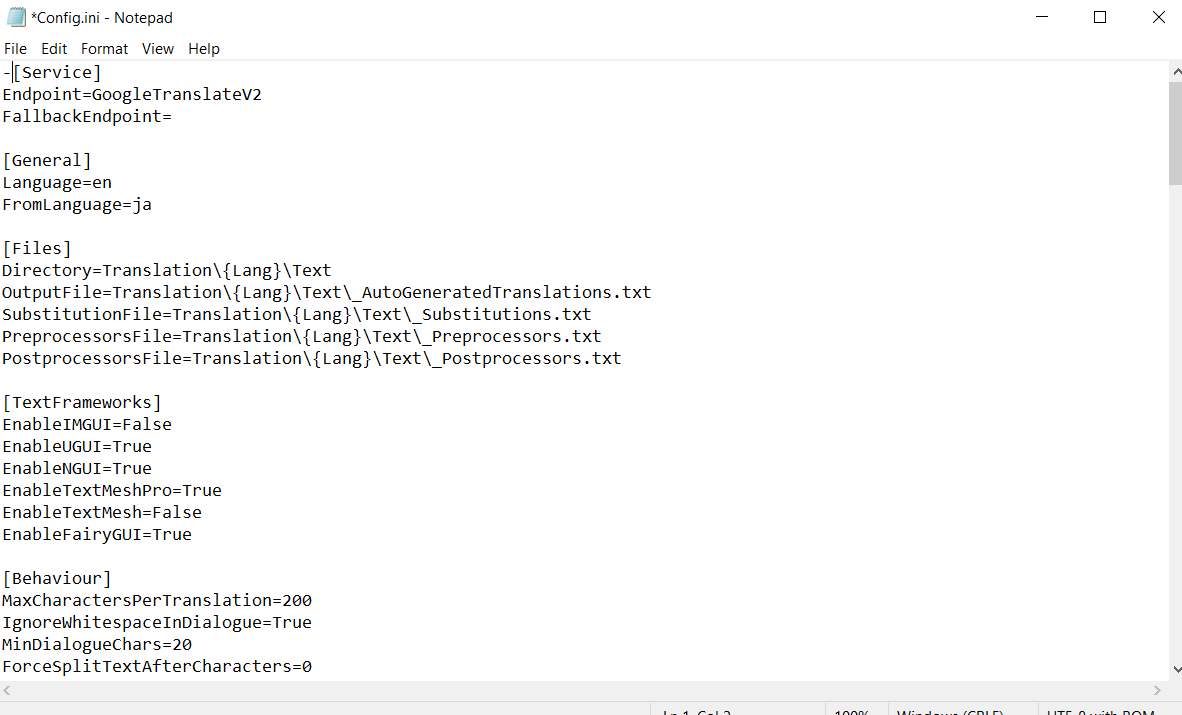Click the Notepad app icon in title bar
Viewport: 1182px width, 715px height.
tap(16, 17)
